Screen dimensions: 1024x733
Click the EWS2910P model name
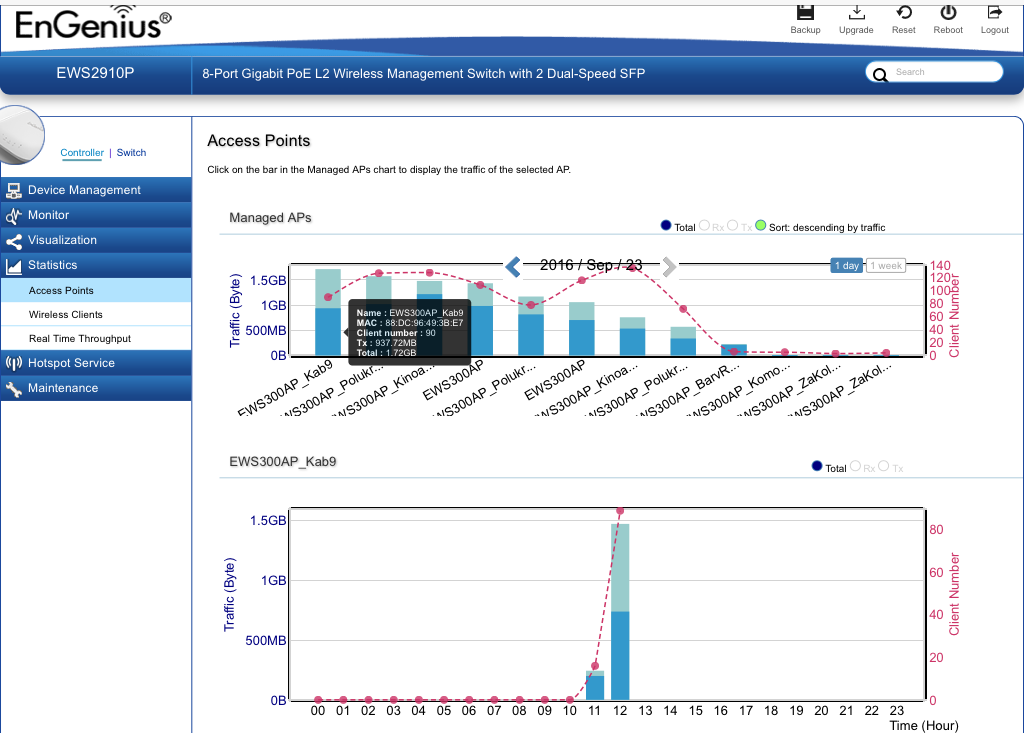click(x=95, y=73)
